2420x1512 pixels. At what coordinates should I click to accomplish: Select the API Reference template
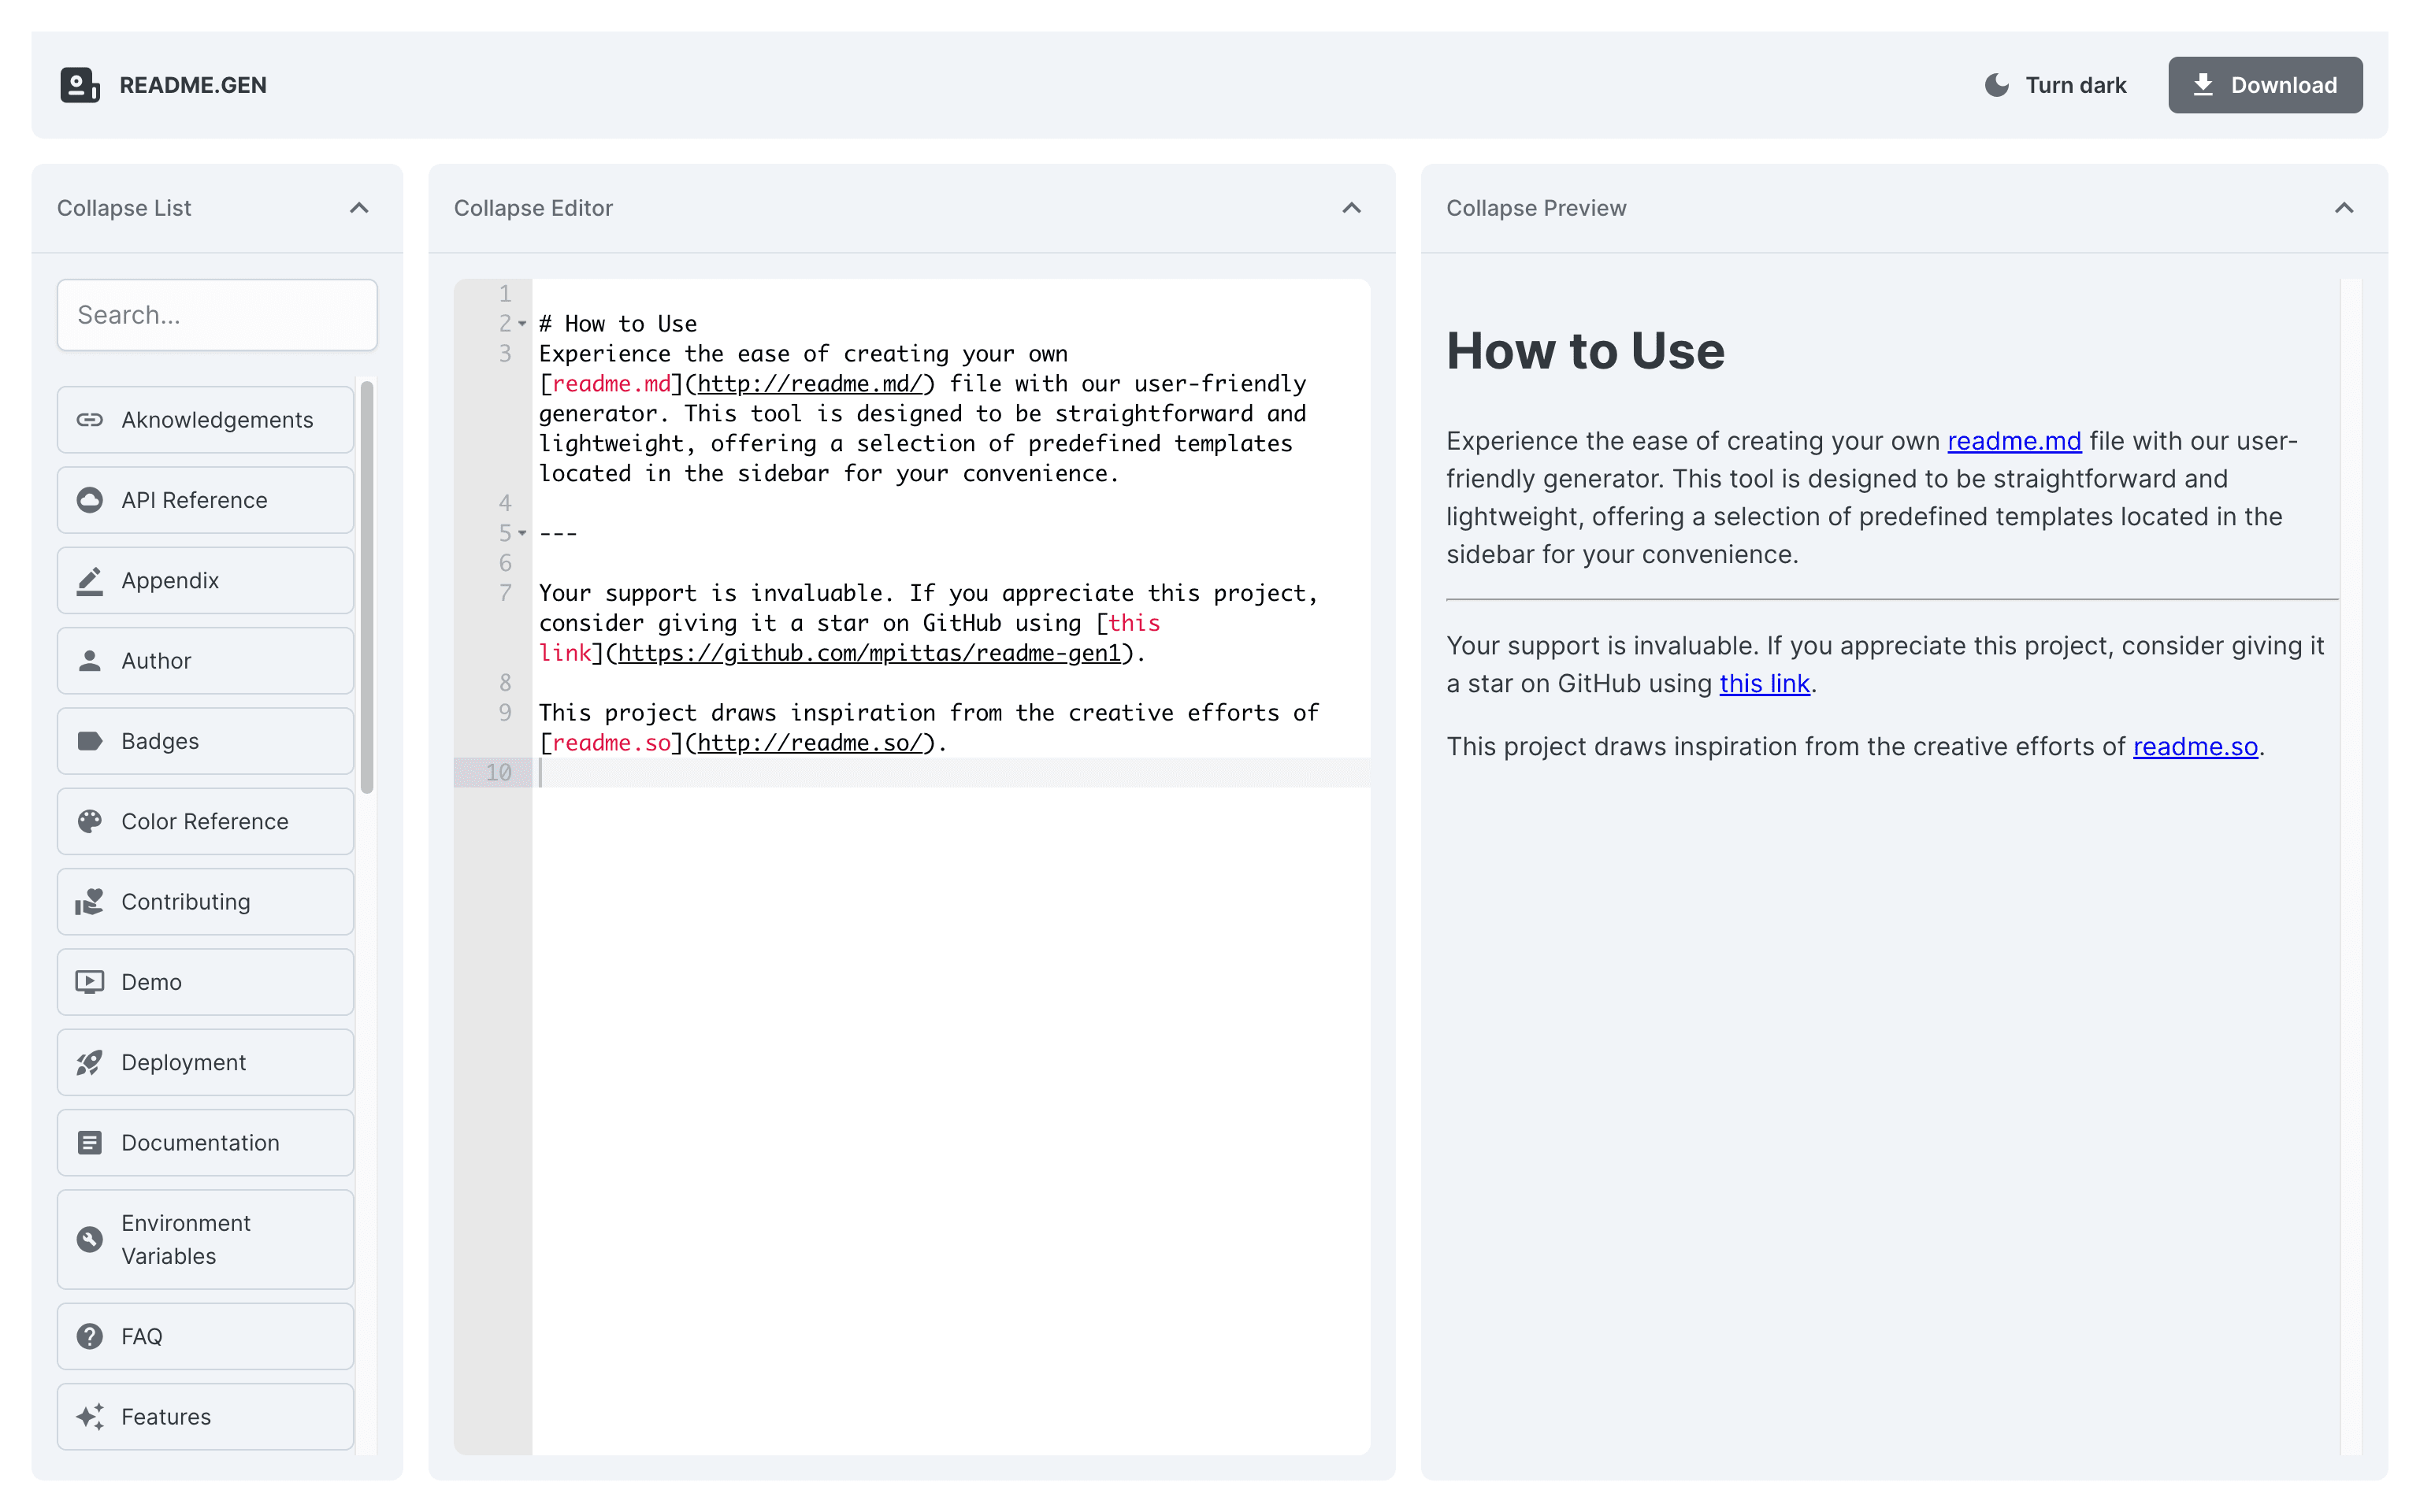[x=205, y=500]
